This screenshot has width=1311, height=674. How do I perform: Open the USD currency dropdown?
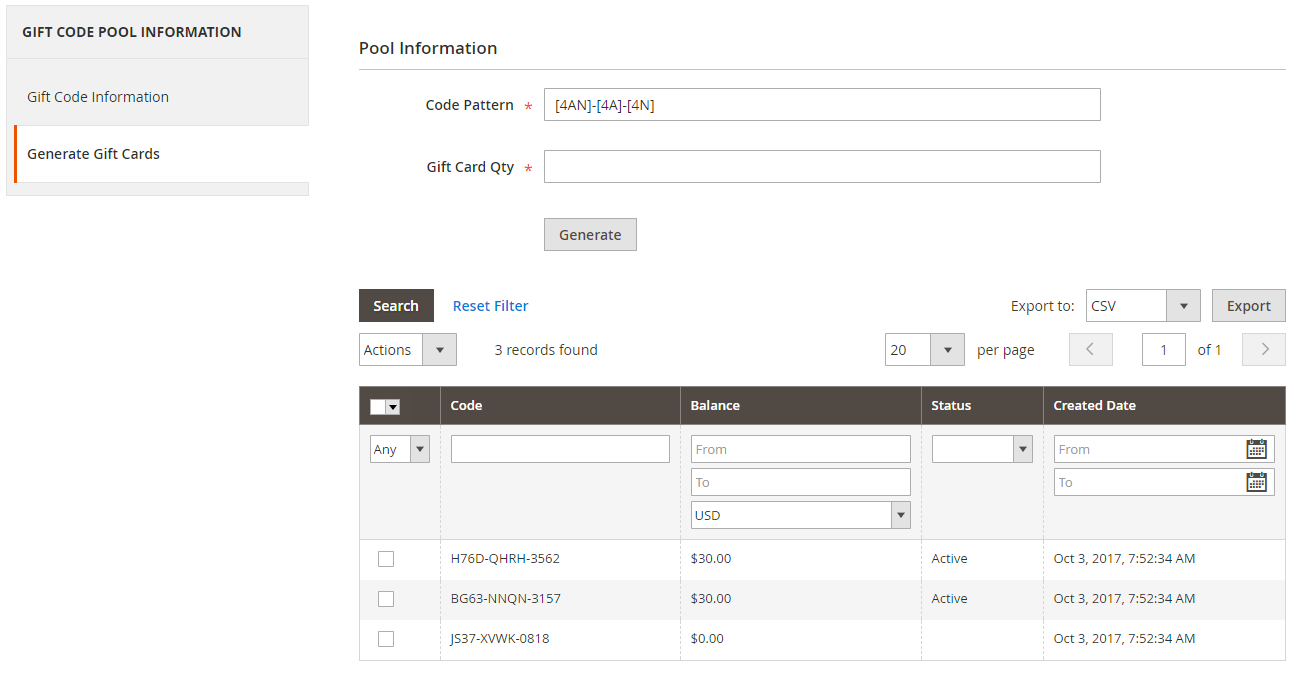[x=800, y=515]
